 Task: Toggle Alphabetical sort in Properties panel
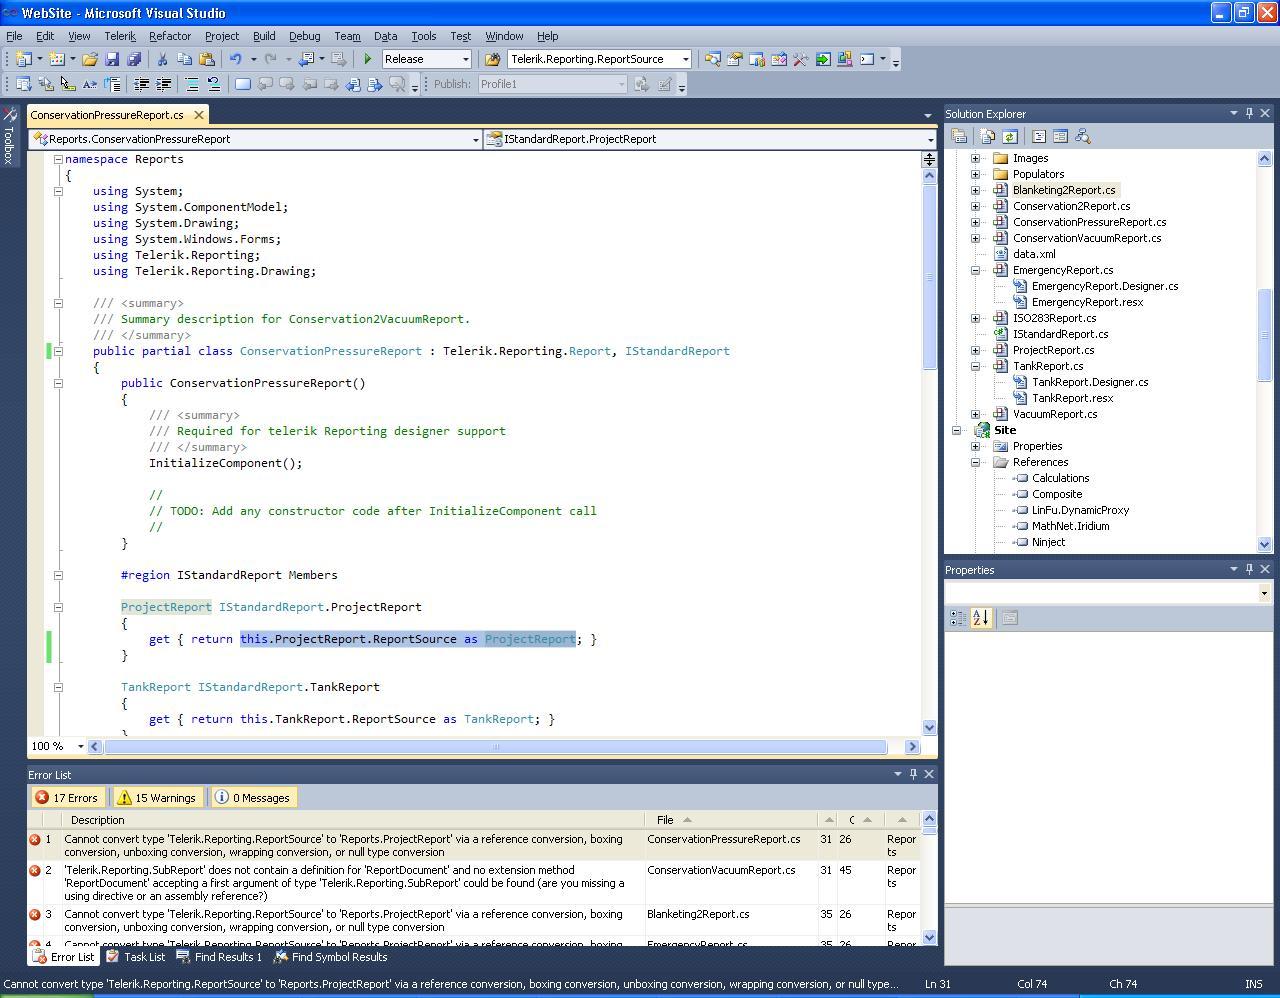(x=980, y=619)
